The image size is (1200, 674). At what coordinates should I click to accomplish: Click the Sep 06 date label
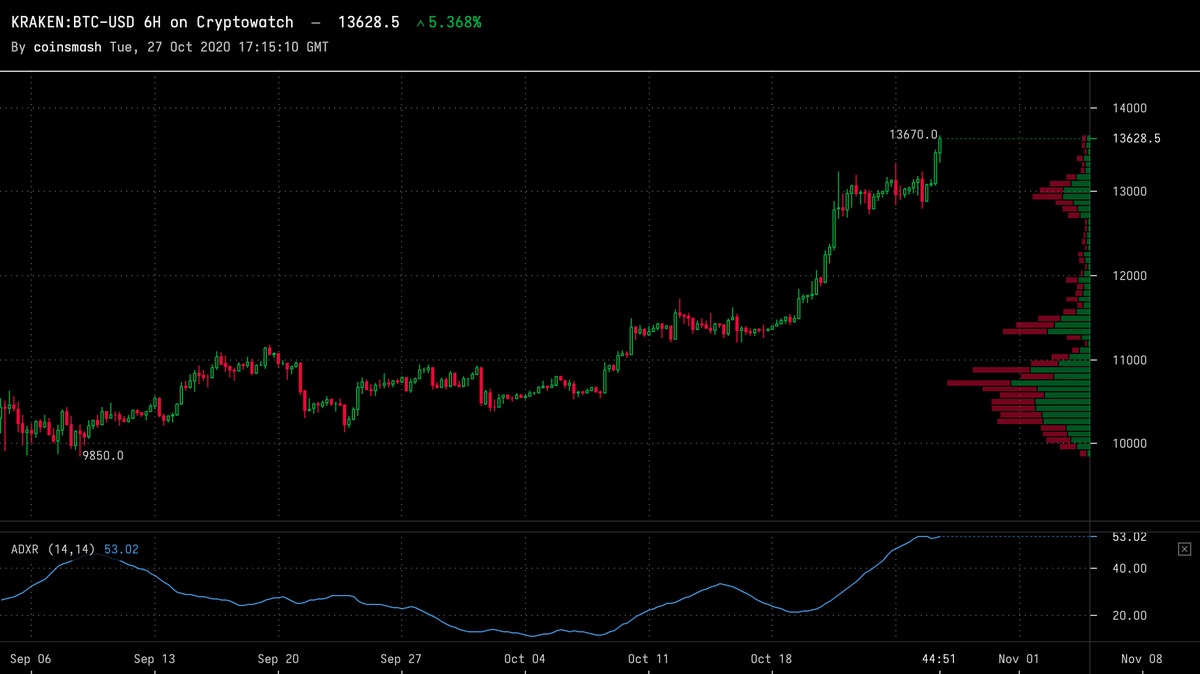pos(31,659)
